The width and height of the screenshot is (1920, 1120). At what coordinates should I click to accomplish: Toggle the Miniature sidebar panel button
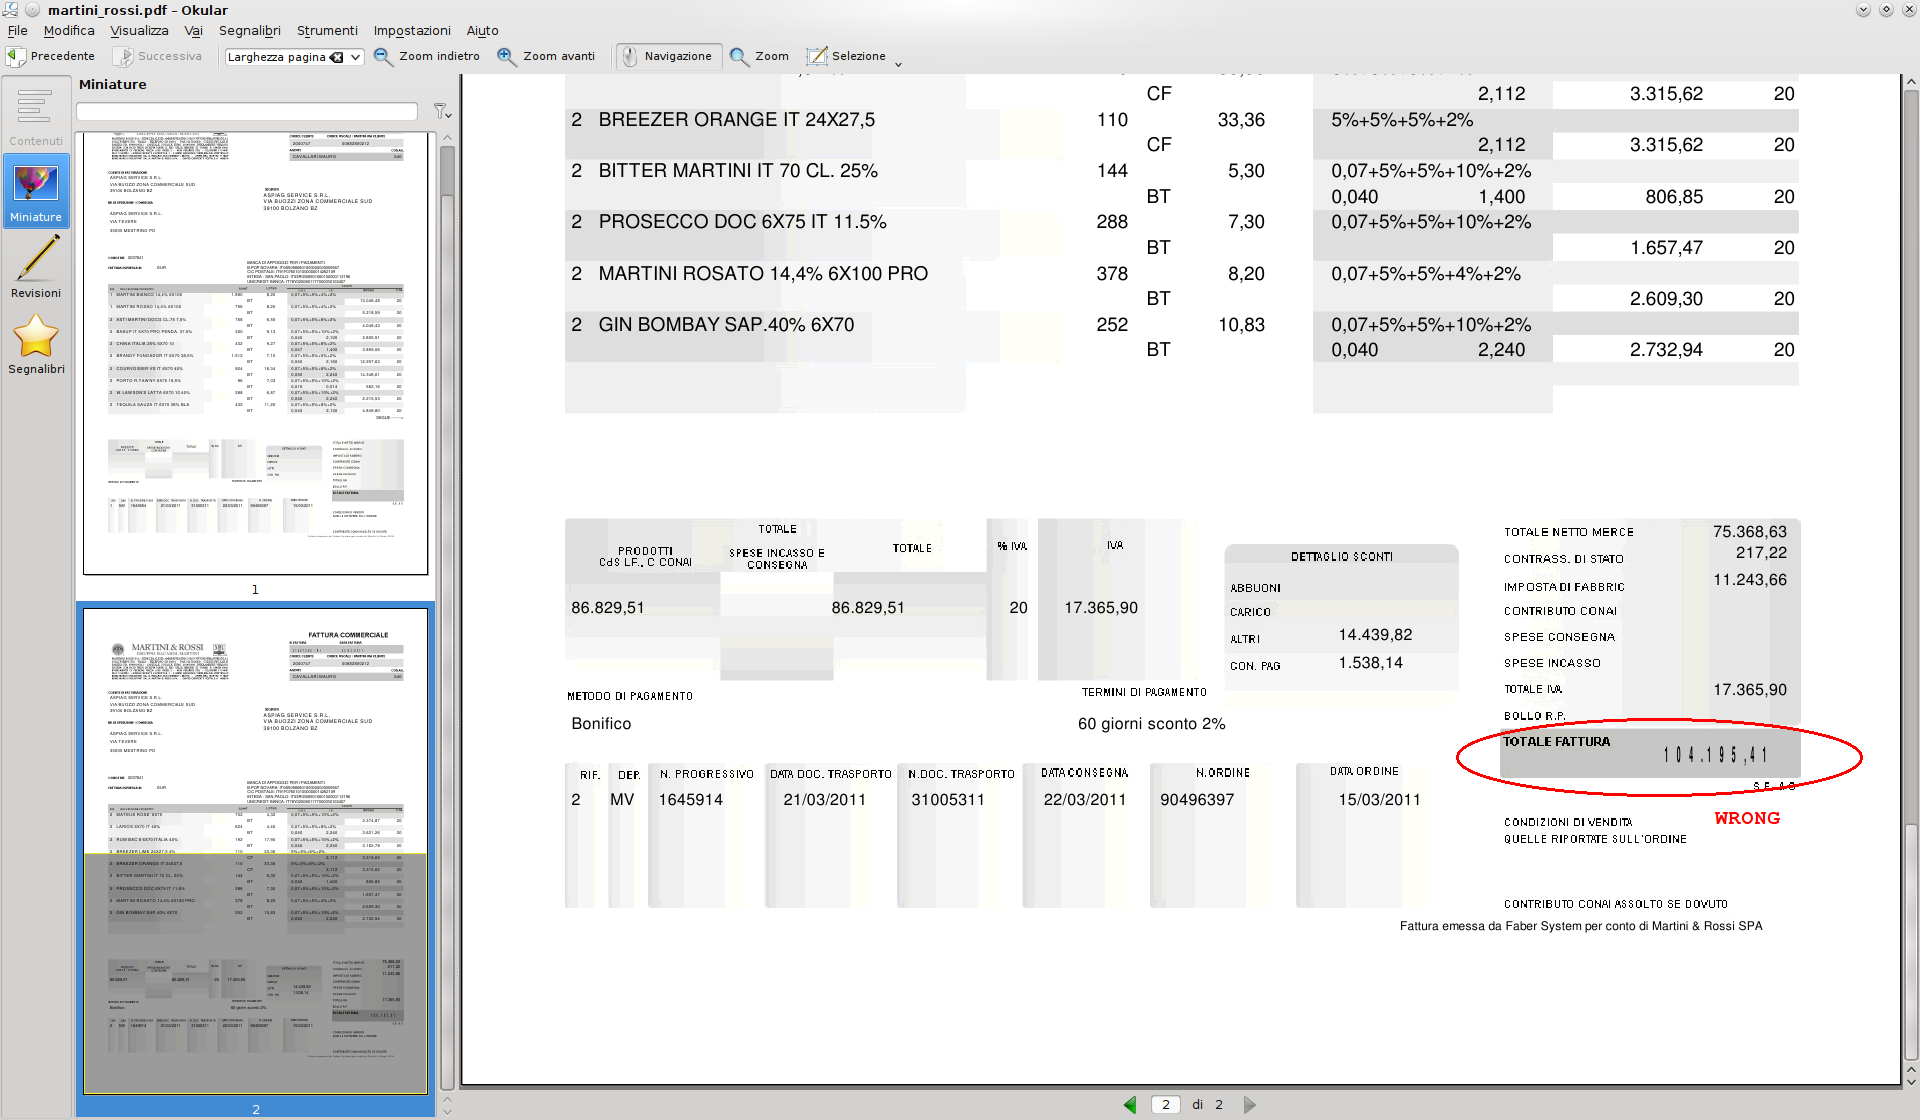tap(36, 192)
